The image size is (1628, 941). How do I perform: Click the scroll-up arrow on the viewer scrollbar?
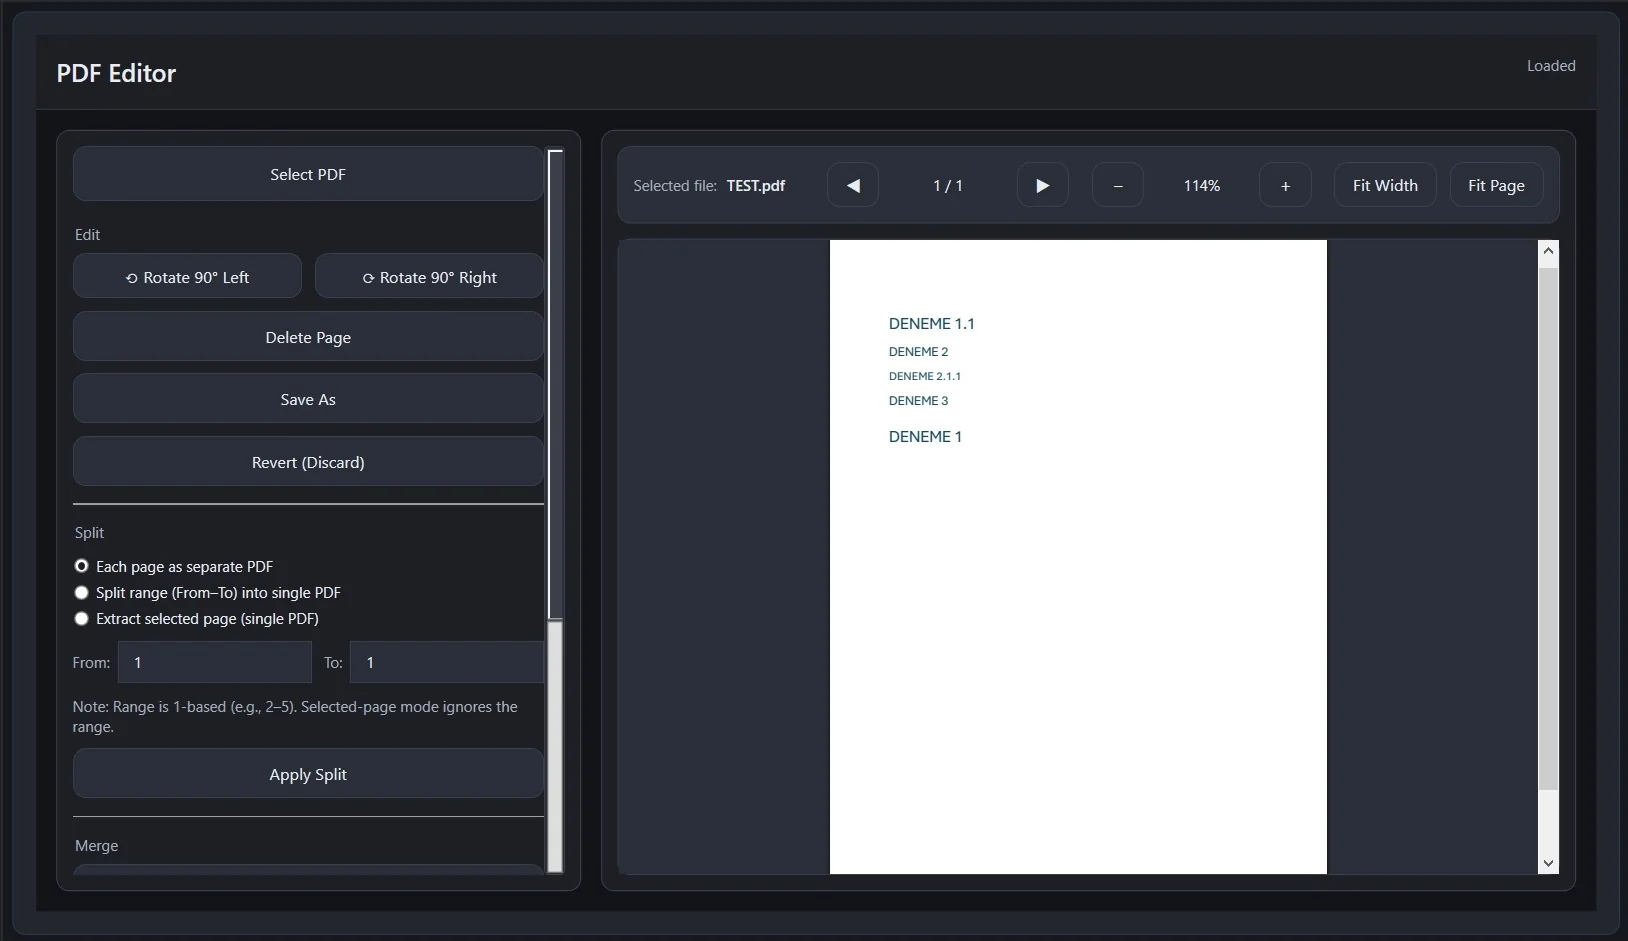click(x=1548, y=250)
